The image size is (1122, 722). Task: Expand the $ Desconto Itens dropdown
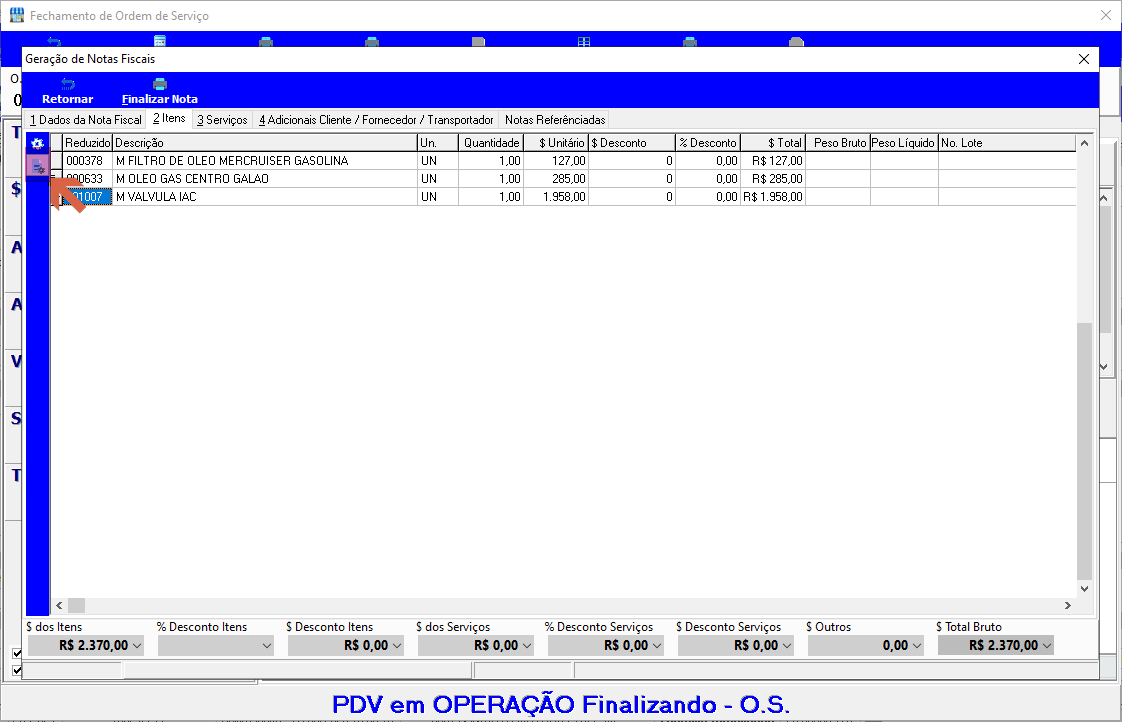point(397,645)
